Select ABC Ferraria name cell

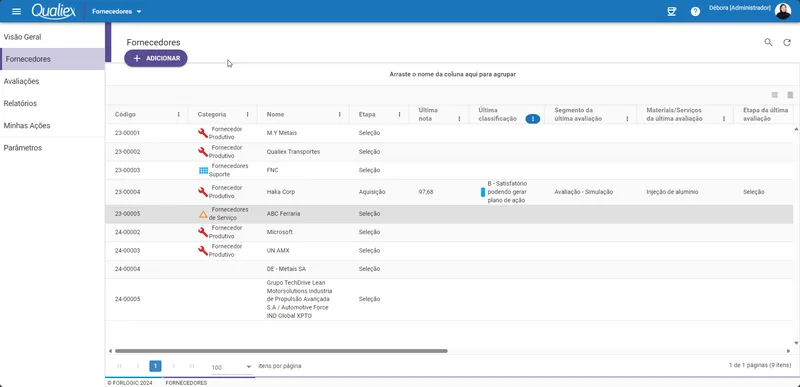point(283,214)
